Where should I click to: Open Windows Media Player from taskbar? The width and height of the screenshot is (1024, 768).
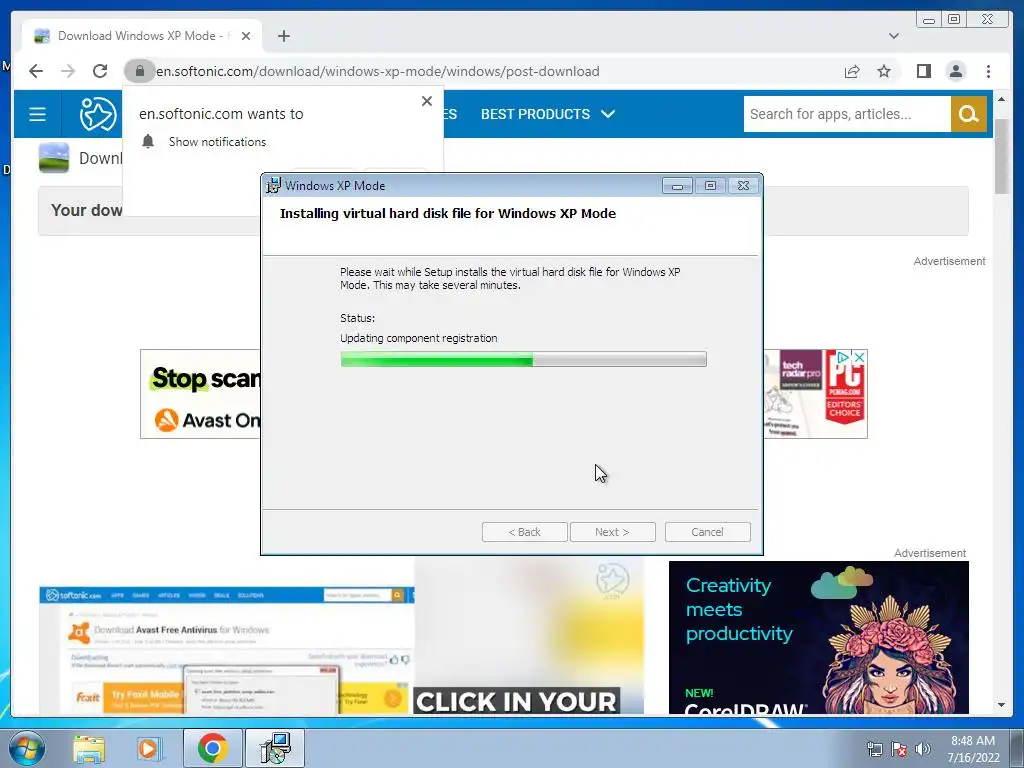click(x=149, y=748)
